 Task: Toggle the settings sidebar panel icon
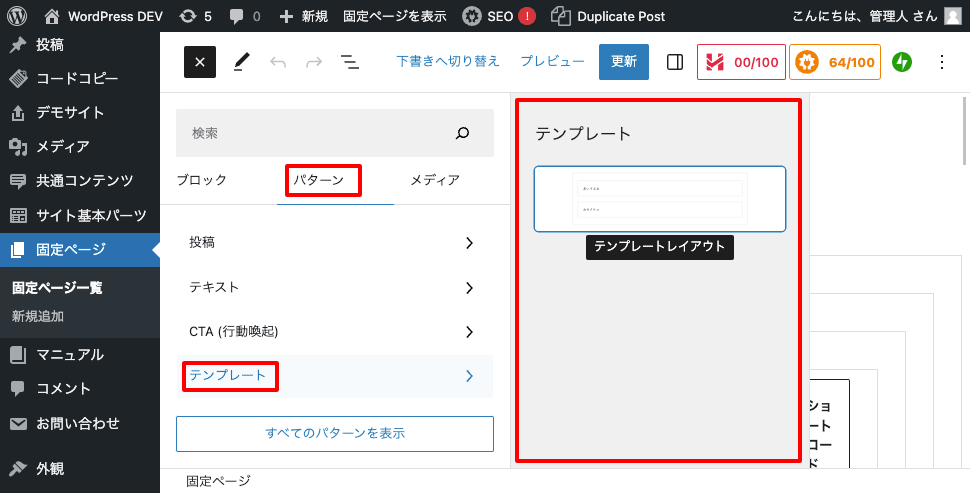tap(675, 62)
